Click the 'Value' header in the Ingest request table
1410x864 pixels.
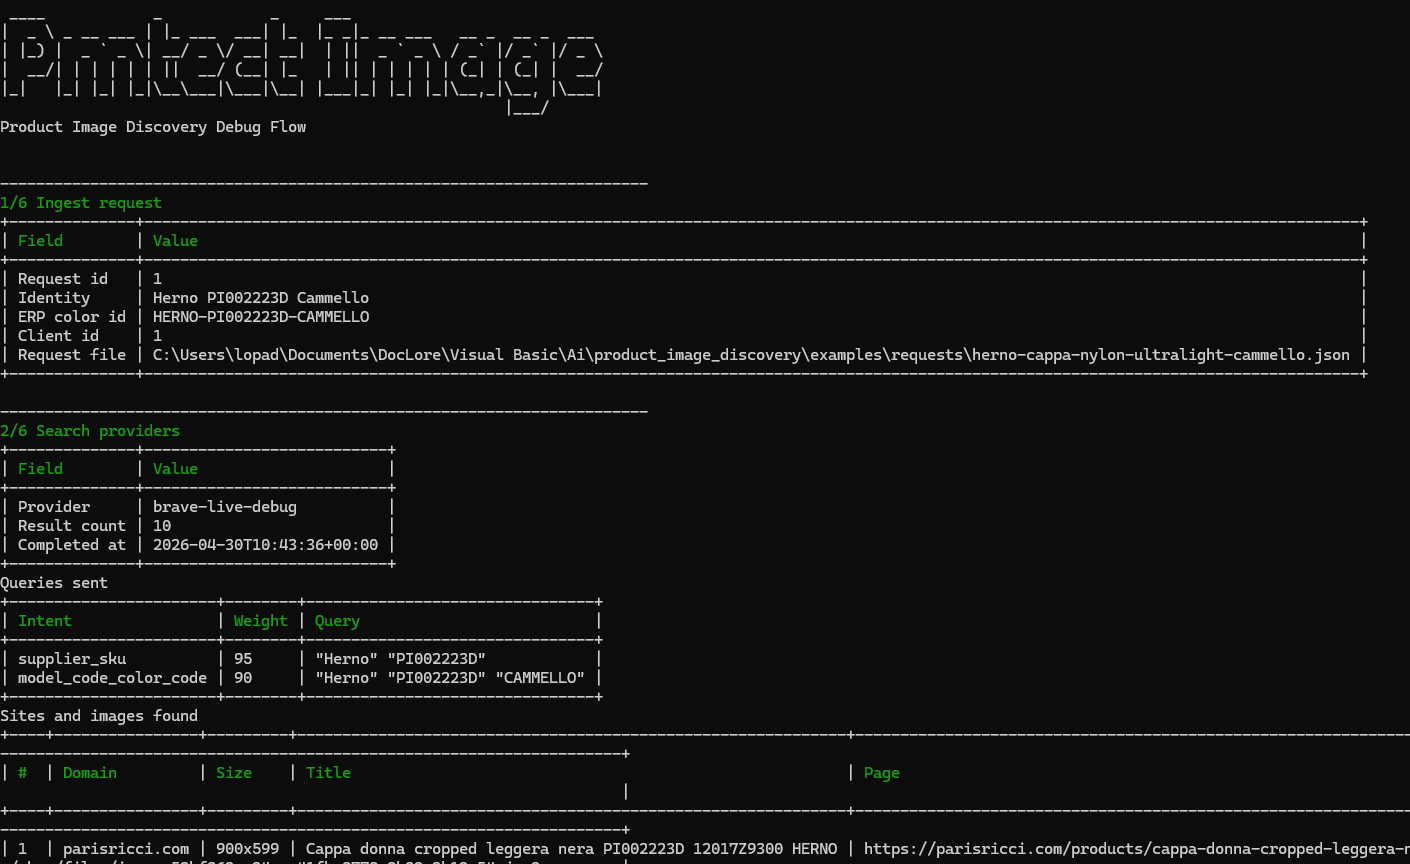(175, 241)
